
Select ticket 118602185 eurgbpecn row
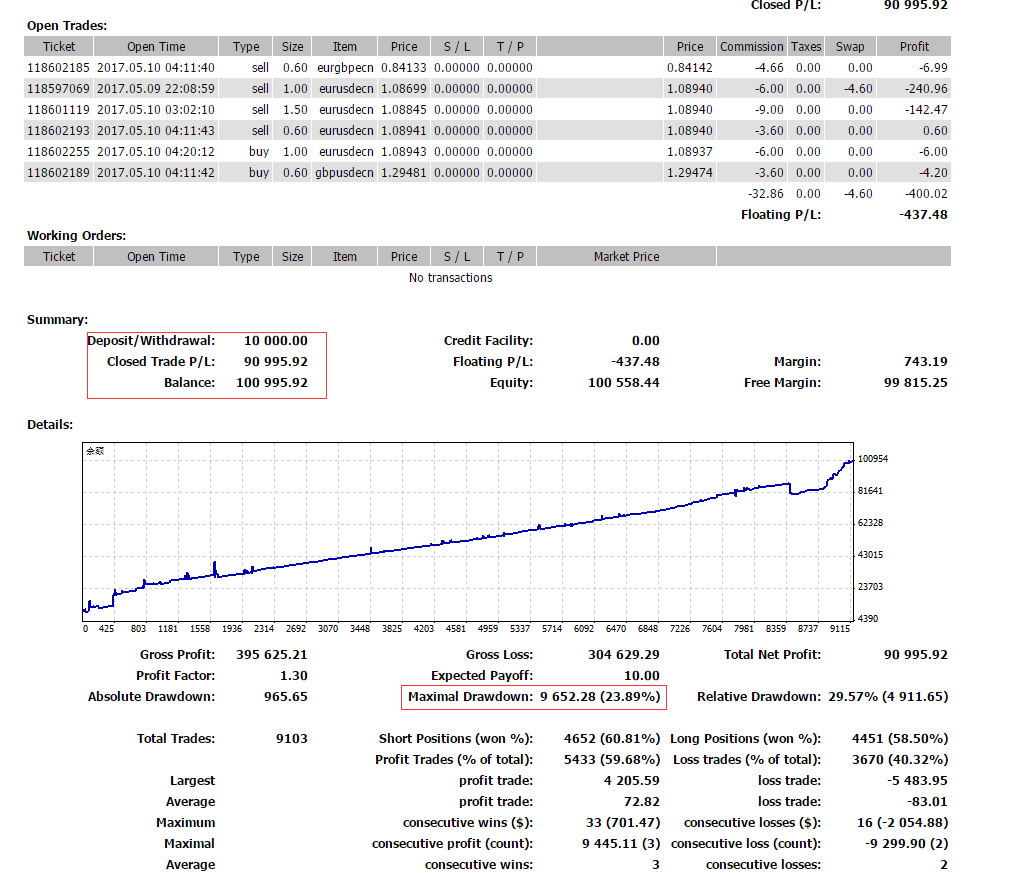coord(487,67)
